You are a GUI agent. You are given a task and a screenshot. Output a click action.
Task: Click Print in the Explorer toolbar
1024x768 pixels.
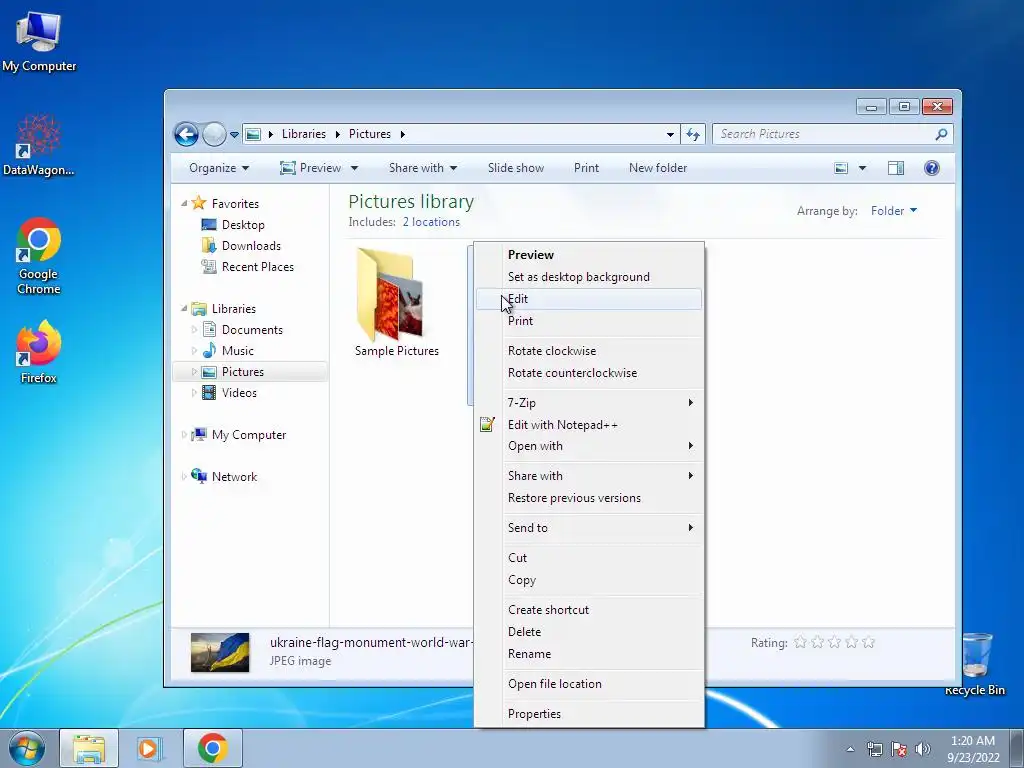[x=586, y=168]
